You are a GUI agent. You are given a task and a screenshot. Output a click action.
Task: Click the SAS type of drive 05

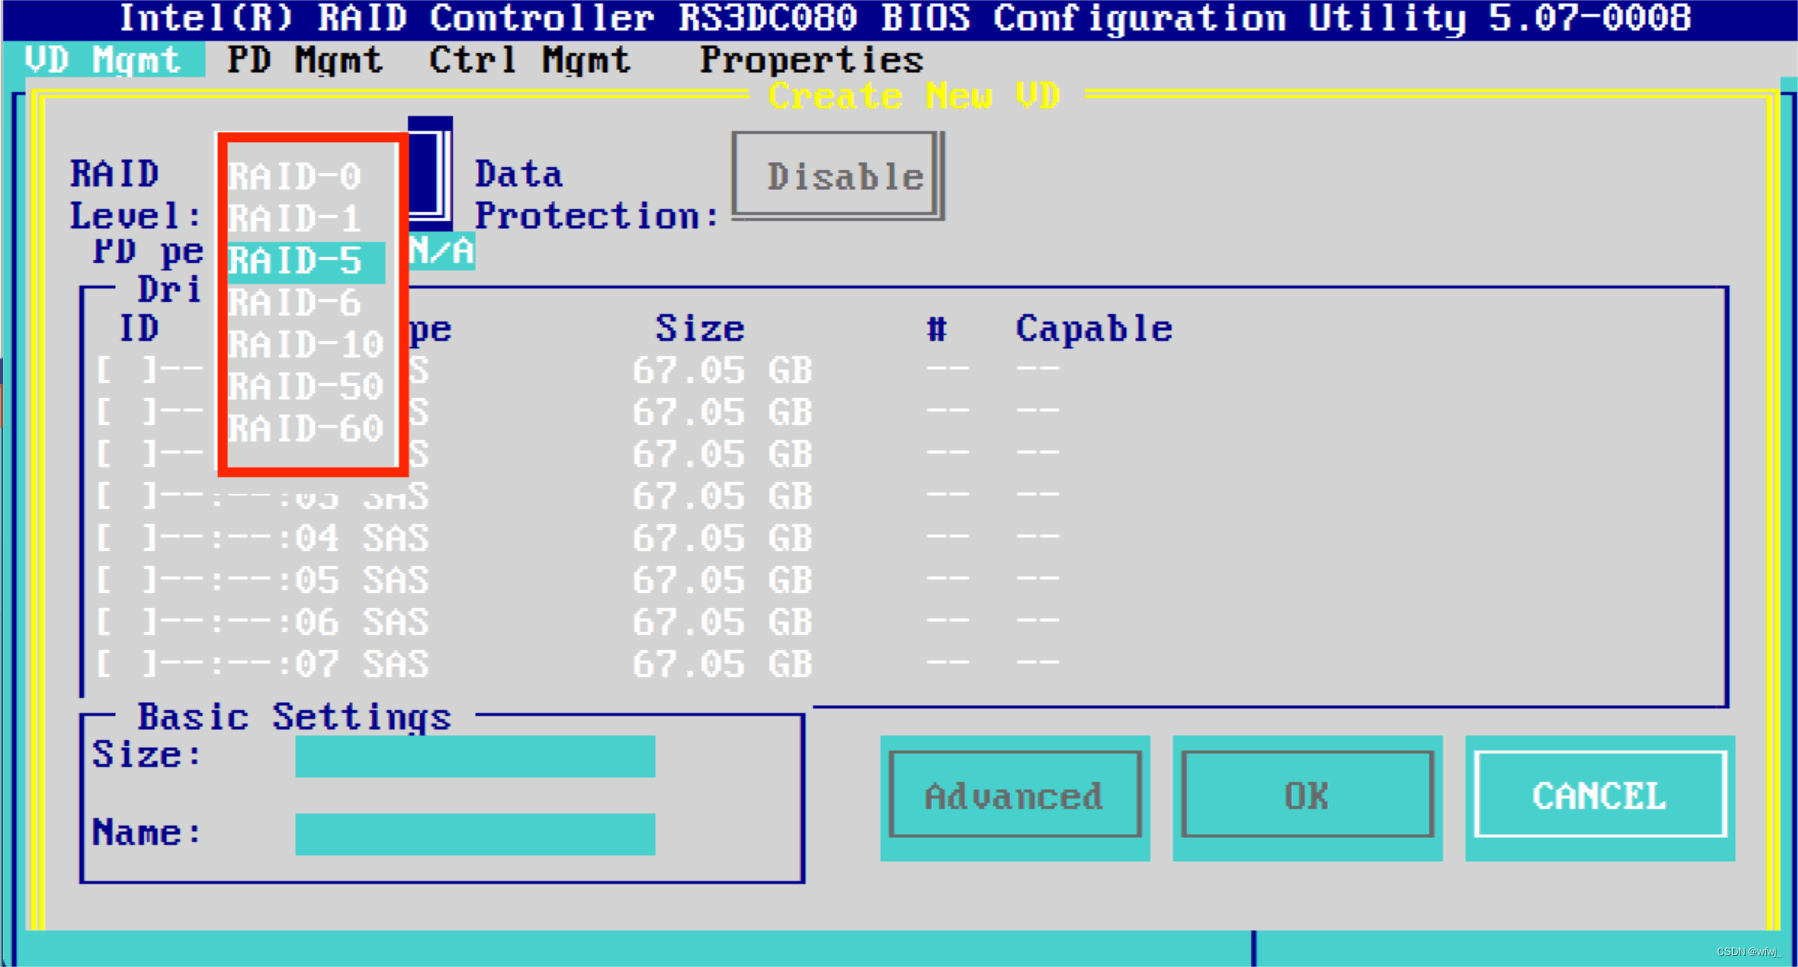396,580
